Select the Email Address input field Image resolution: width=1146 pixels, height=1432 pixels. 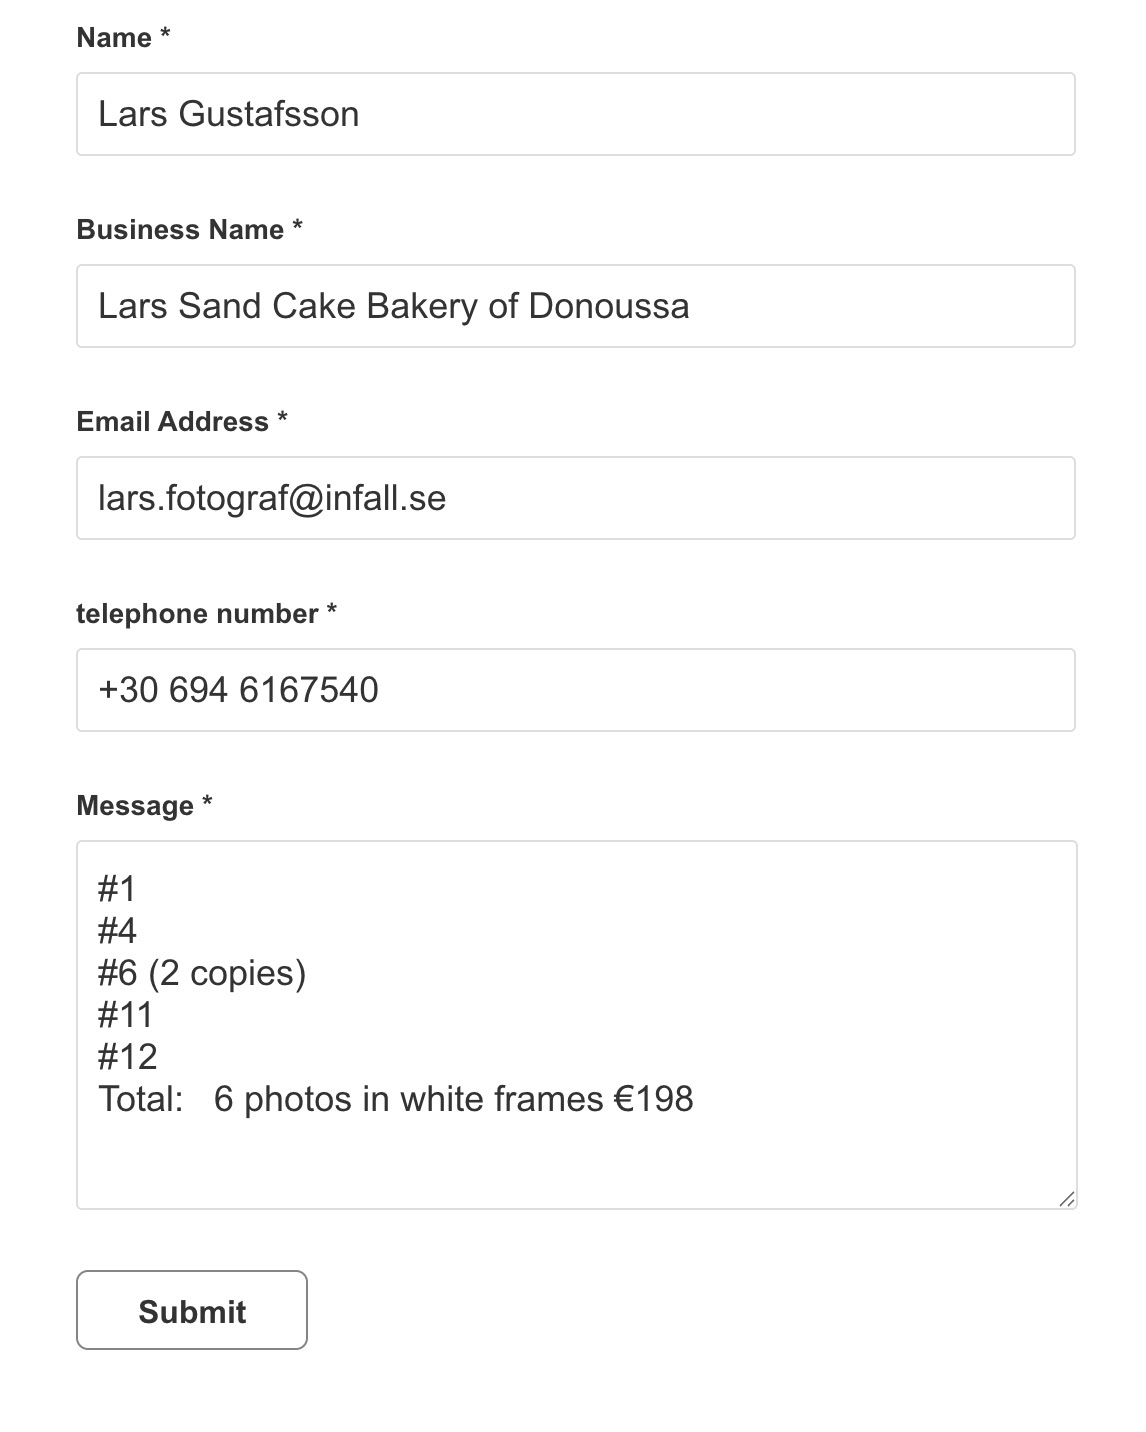point(575,498)
